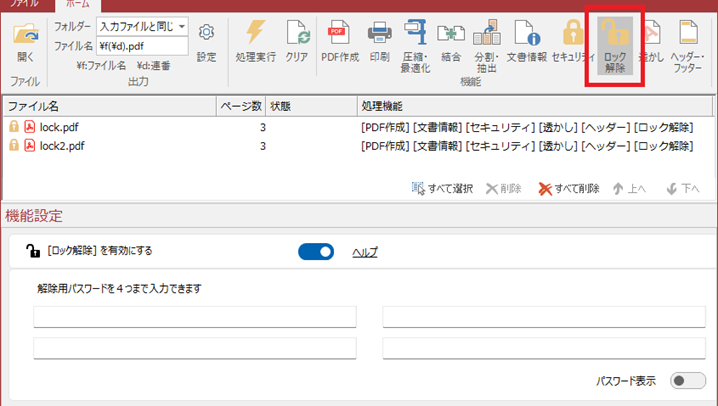Move file up with 上へ
The height and width of the screenshot is (406, 718).
pyautogui.click(x=630, y=189)
